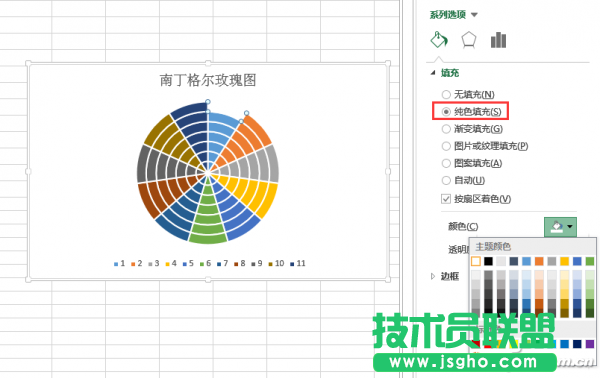Select the 纯色填充(S) radio button
Screen dimensions: 600x378
point(446,112)
